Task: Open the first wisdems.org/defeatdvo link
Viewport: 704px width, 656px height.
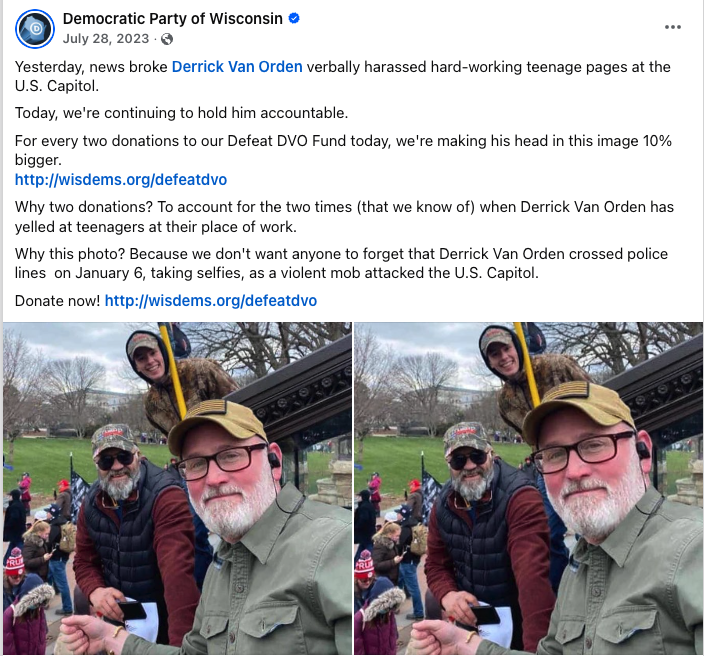Action: click(121, 180)
